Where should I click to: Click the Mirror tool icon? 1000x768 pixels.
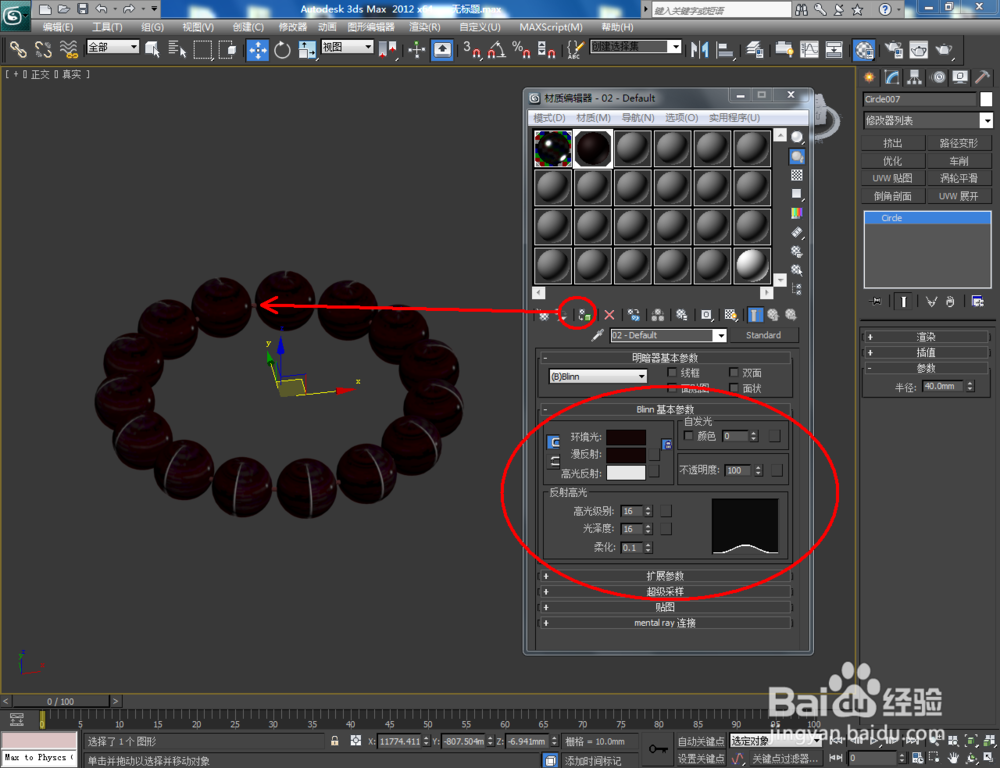[x=700, y=50]
